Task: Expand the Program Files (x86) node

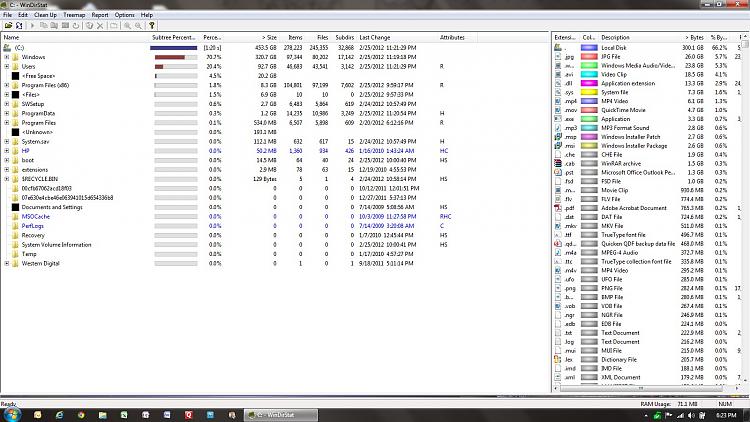Action: [7, 85]
